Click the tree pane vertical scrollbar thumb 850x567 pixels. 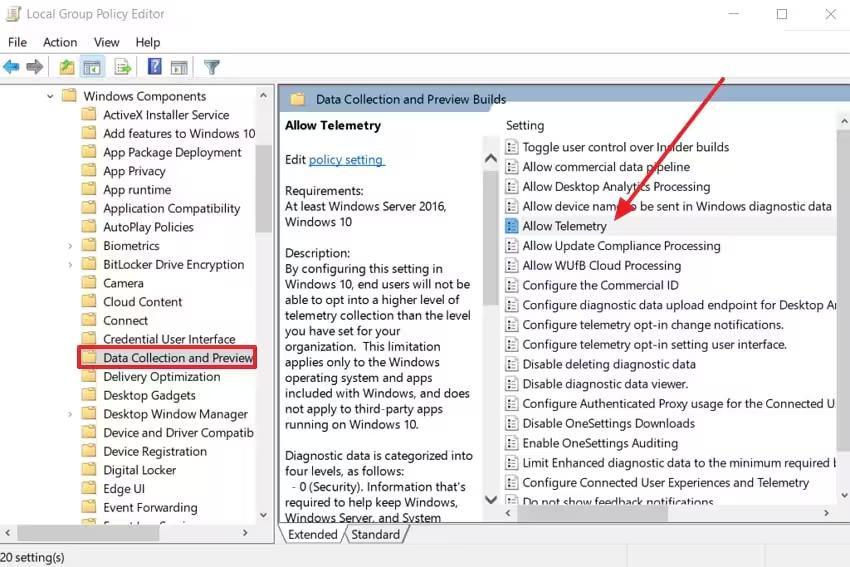[263, 189]
